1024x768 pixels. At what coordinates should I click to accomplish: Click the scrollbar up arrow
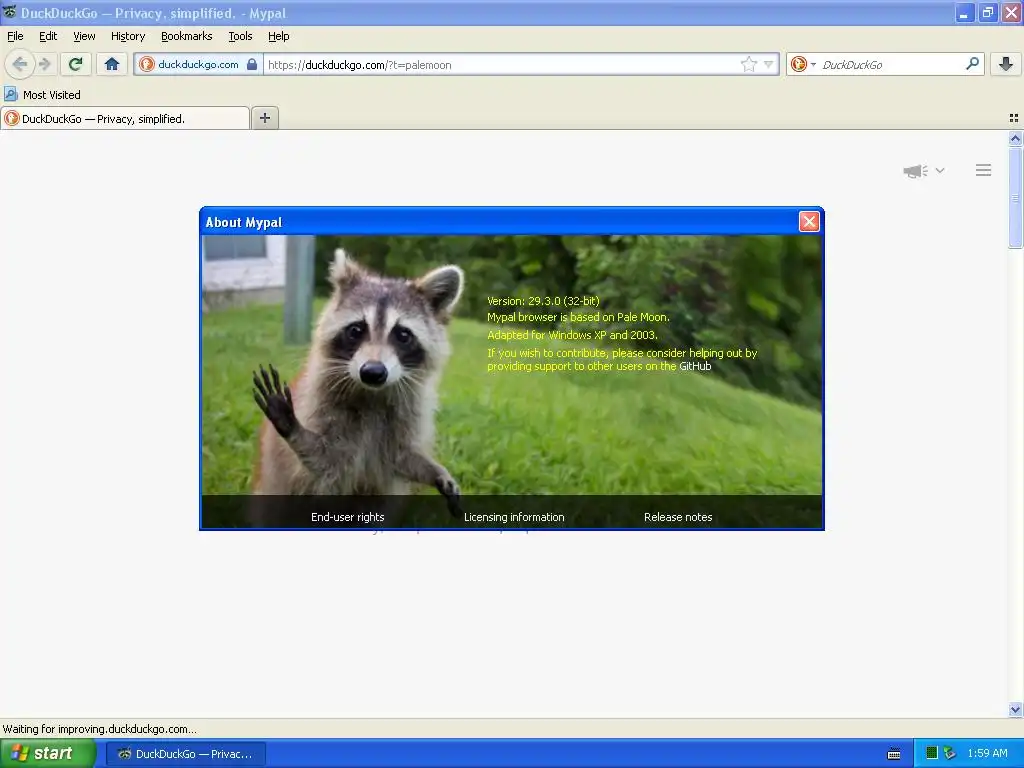click(1015, 138)
